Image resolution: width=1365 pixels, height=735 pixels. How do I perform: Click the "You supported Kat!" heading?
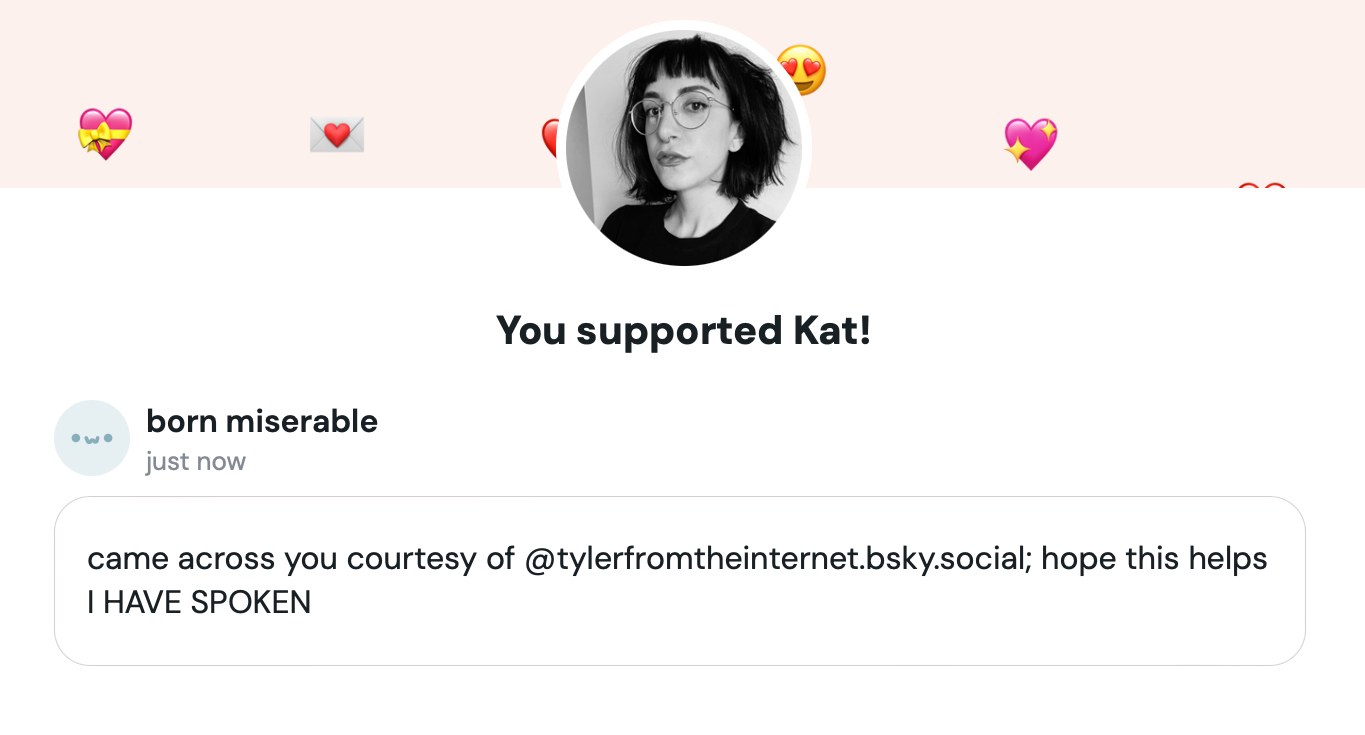point(684,331)
